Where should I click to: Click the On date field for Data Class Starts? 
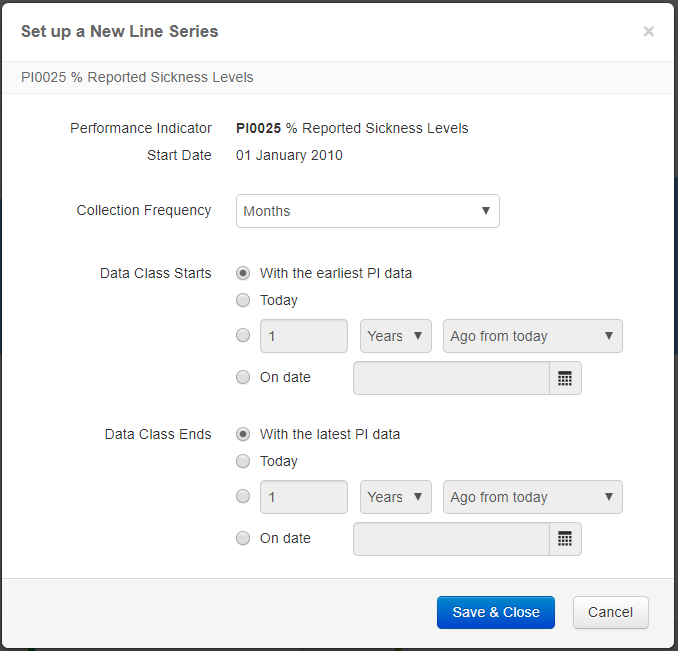tap(451, 378)
